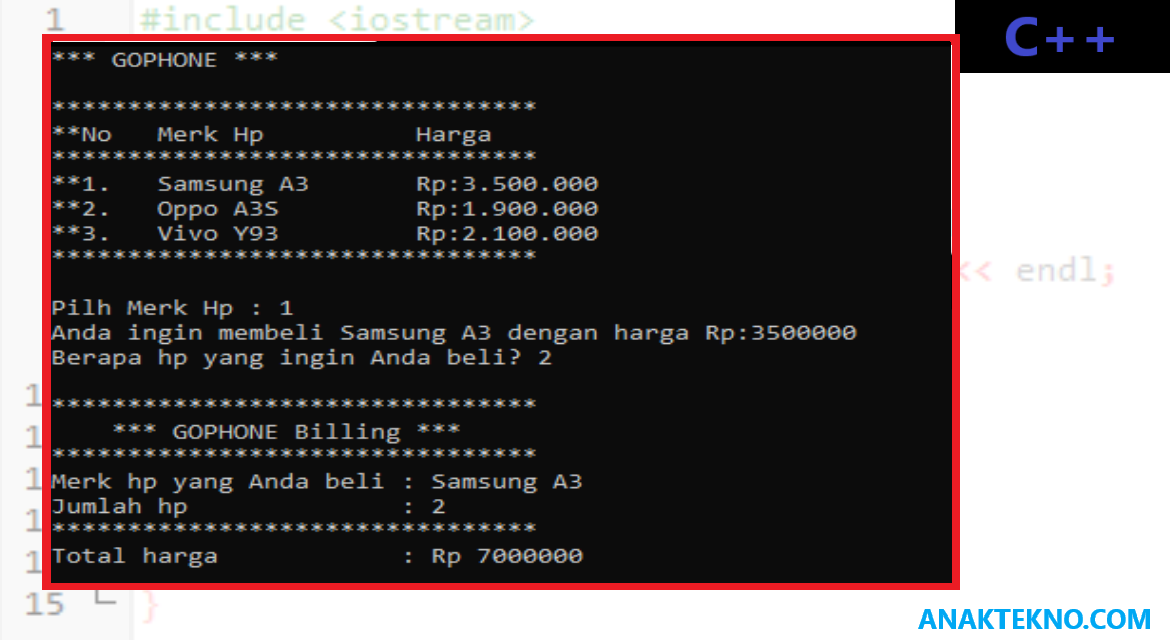1170x640 pixels.
Task: Click the Merk hp yang Anda beli line
Action: pos(316,482)
